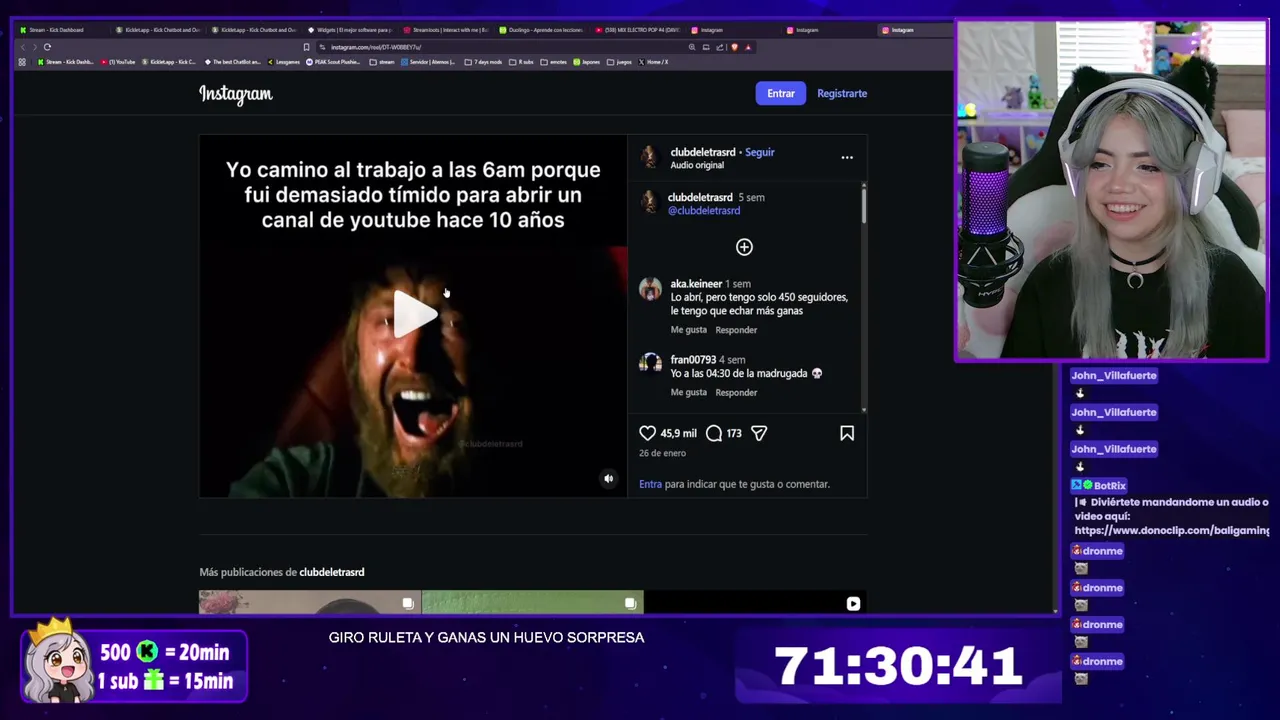1280x720 pixels.
Task: Open fran00793's profile avatar
Action: click(x=650, y=363)
